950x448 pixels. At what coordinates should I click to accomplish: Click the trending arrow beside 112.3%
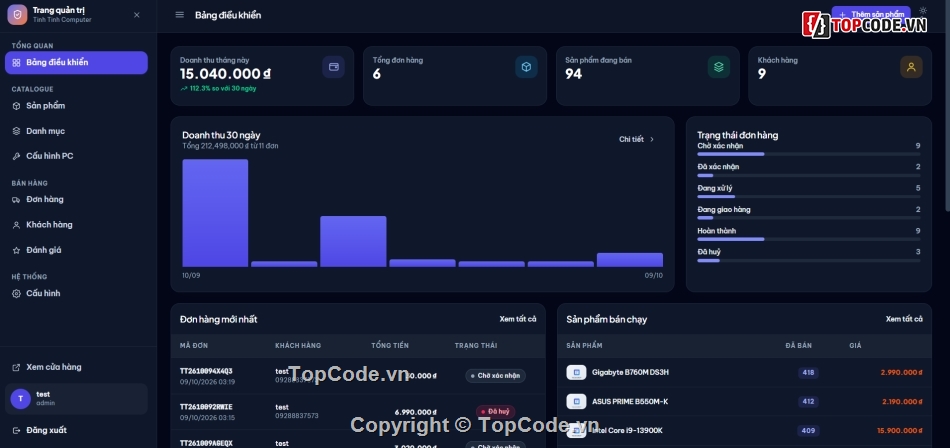point(184,89)
